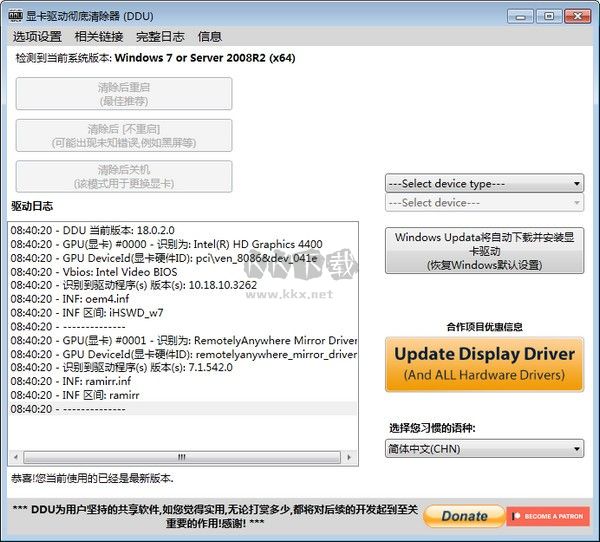Image resolution: width=600 pixels, height=542 pixels.
Task: Click the Windows Update 恢复默认设置 button
Action: (x=484, y=251)
